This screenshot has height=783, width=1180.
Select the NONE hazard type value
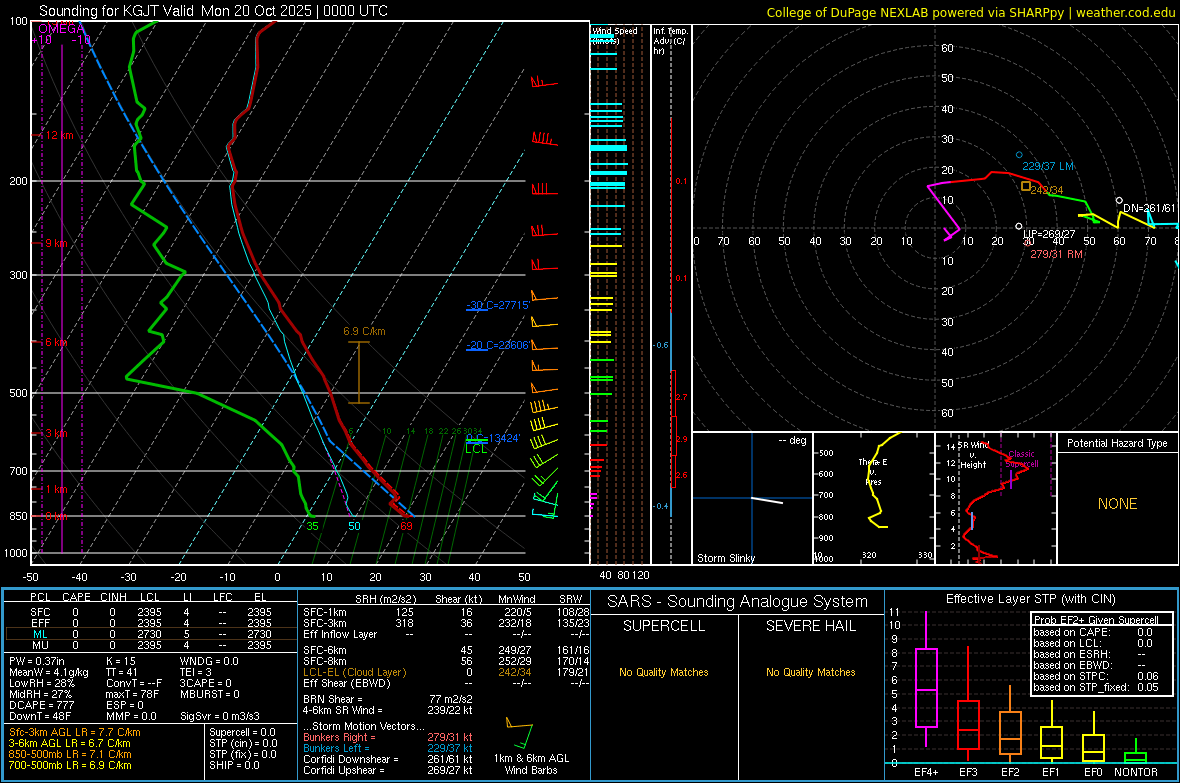1117,504
